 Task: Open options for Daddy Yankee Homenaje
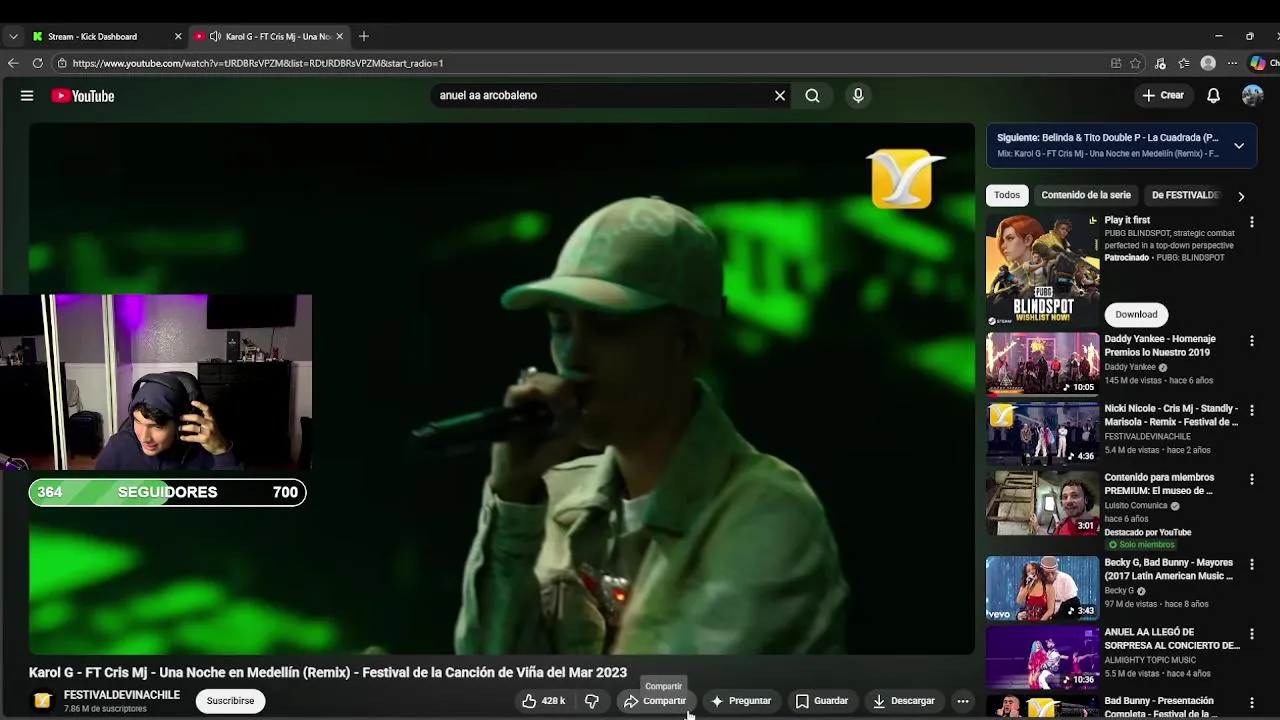click(x=1251, y=341)
